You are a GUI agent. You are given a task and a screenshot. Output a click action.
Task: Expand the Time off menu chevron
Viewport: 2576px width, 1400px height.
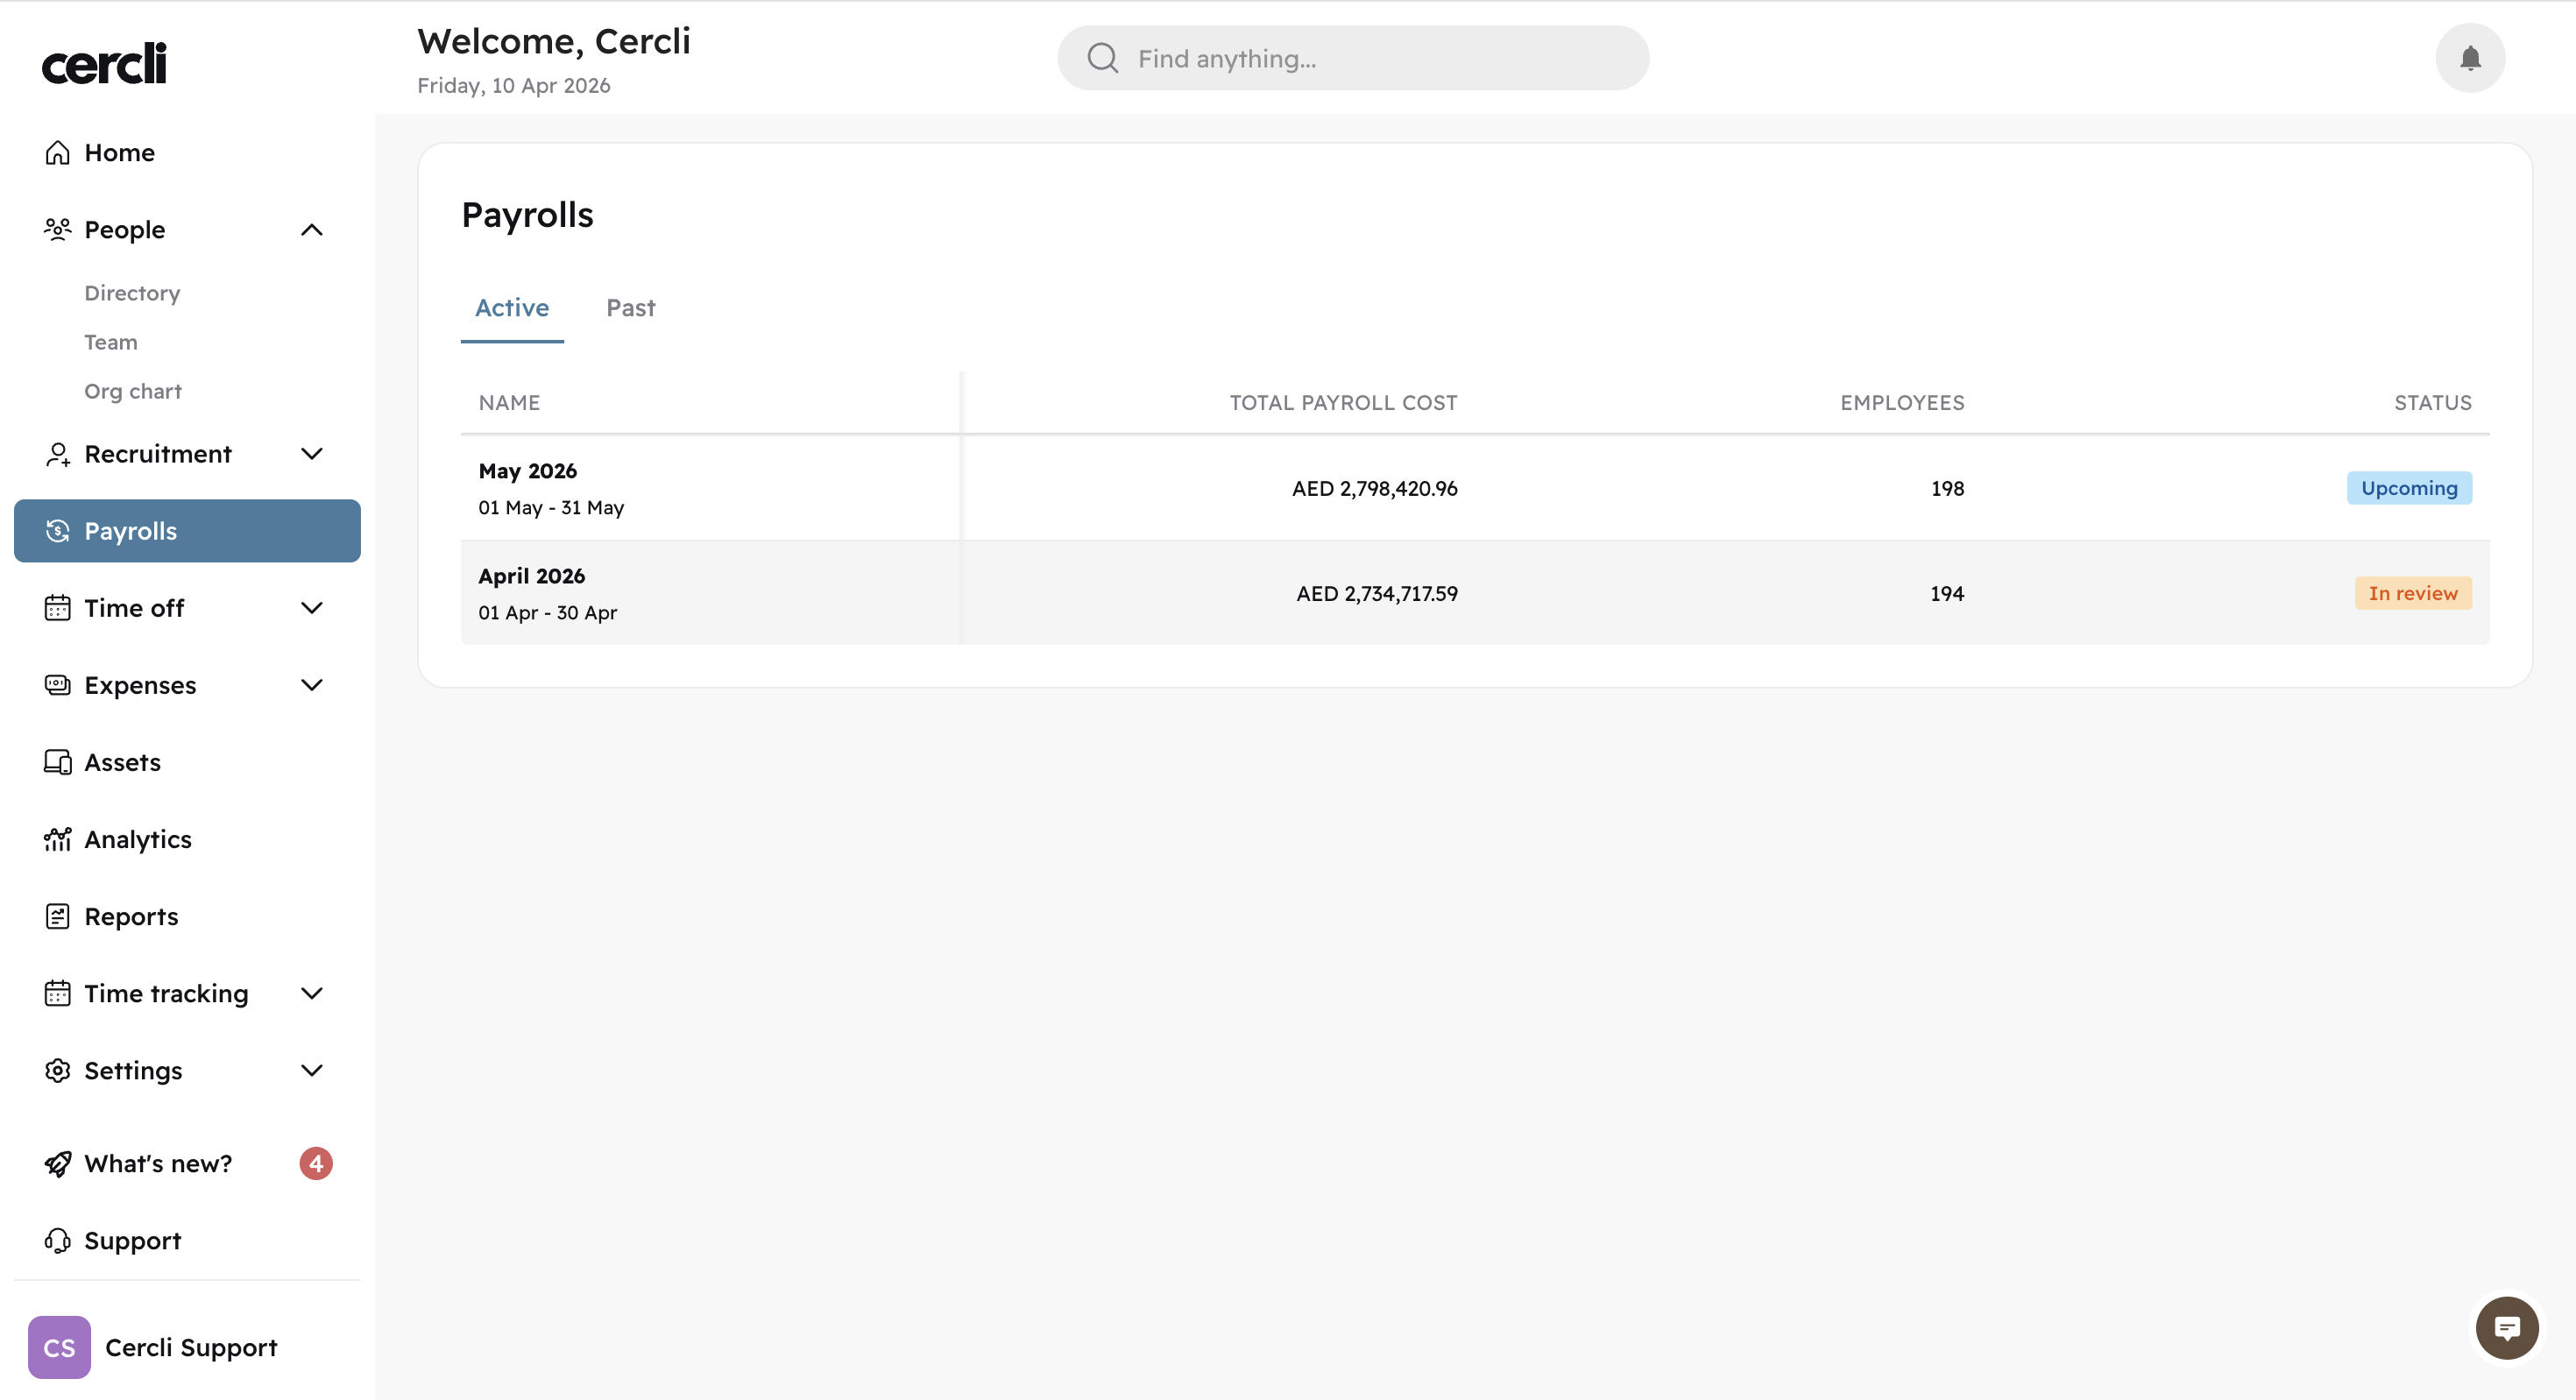[312, 608]
